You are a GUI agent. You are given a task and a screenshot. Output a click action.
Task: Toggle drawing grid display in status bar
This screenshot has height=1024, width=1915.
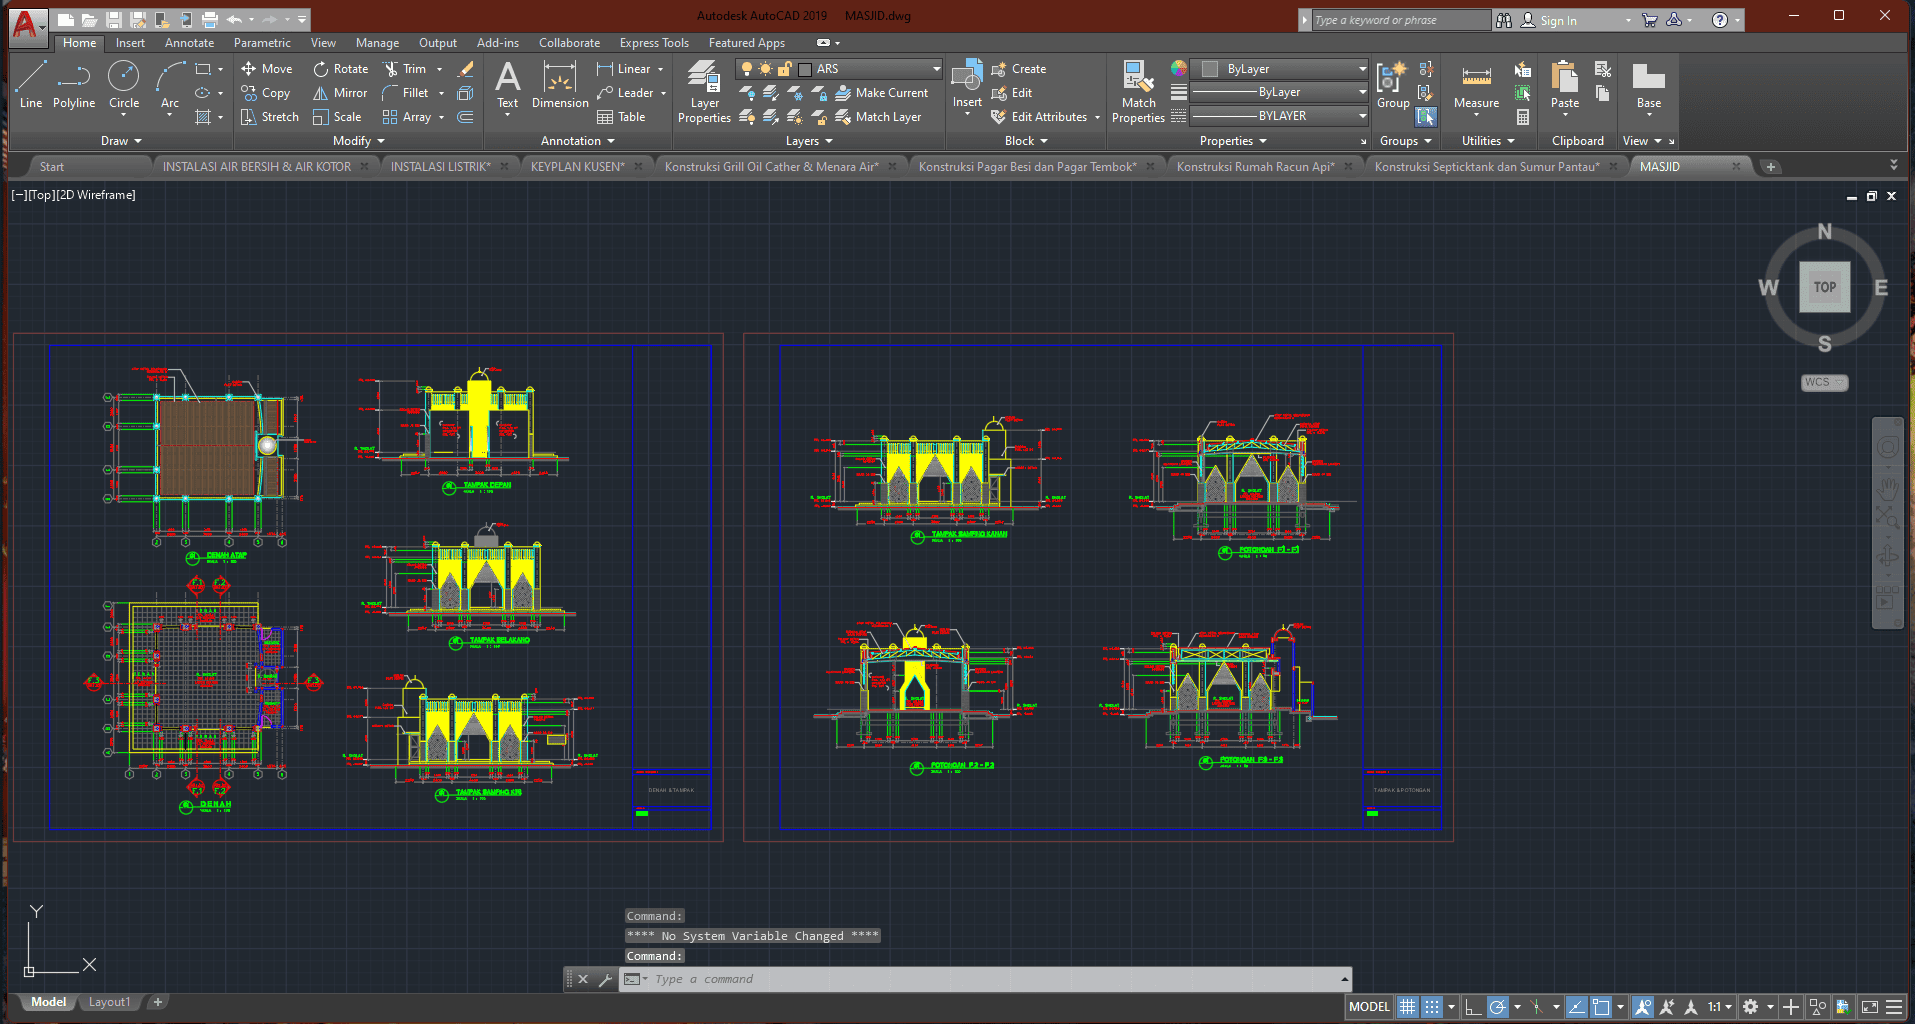[x=1407, y=1007]
